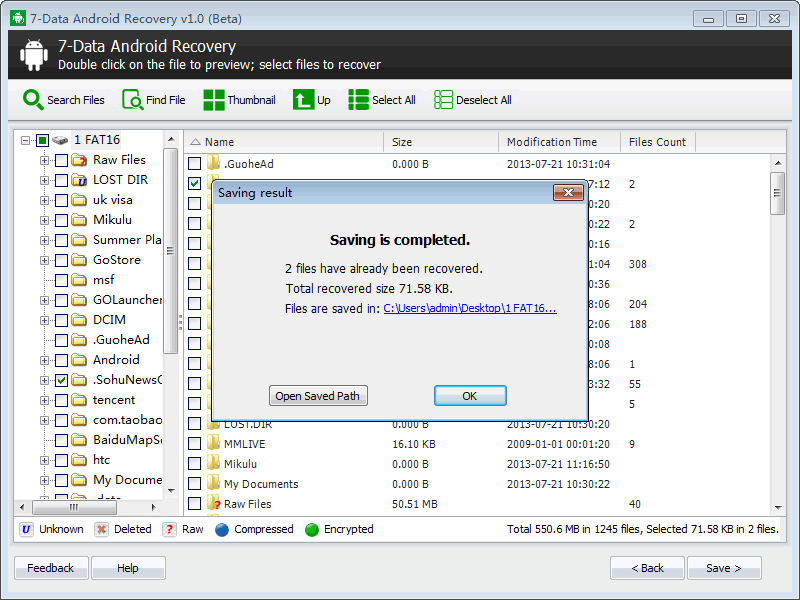
Task: Expand the Android tree node
Action: pos(44,360)
